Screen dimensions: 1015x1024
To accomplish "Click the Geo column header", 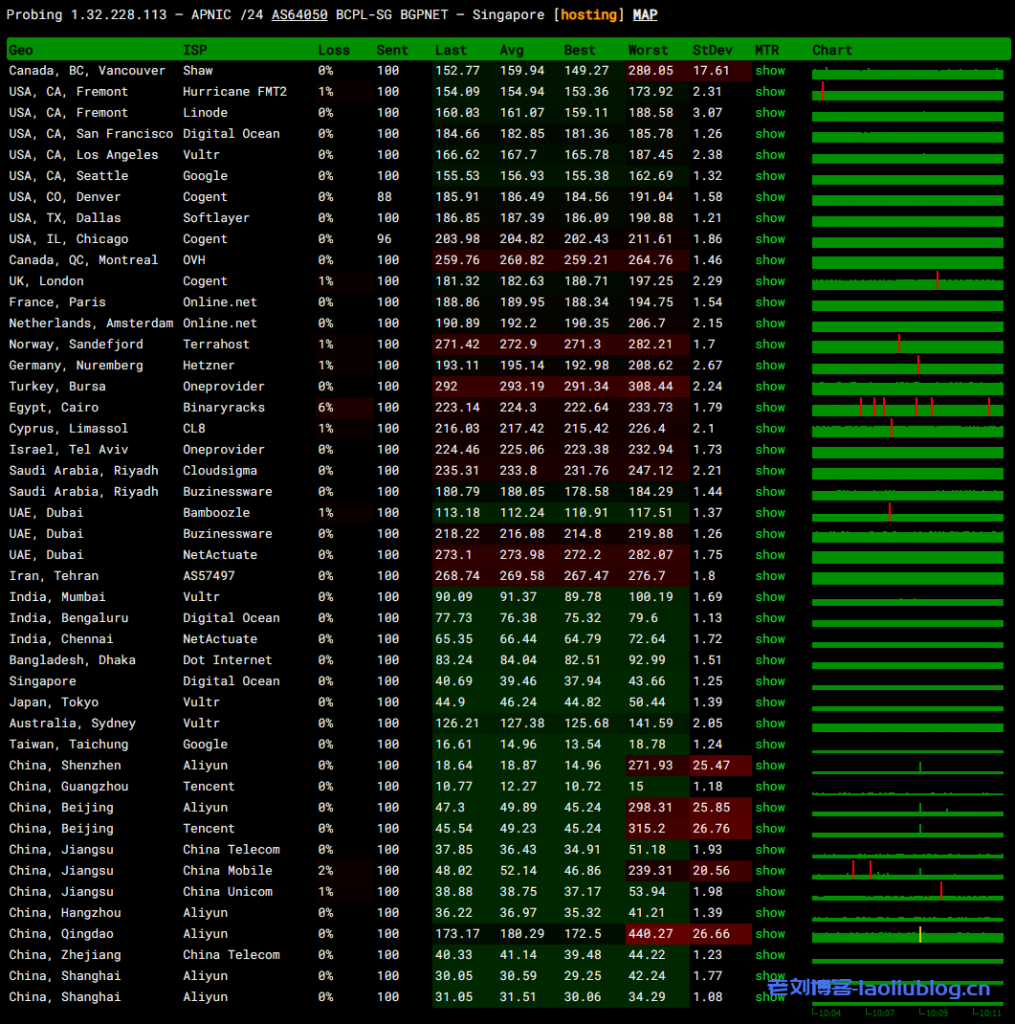I will click(21, 50).
